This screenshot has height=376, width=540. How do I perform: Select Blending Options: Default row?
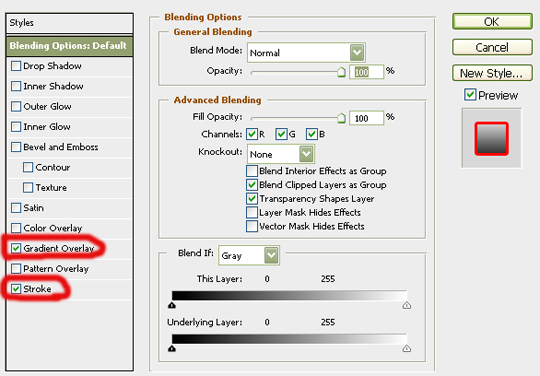tap(69, 46)
